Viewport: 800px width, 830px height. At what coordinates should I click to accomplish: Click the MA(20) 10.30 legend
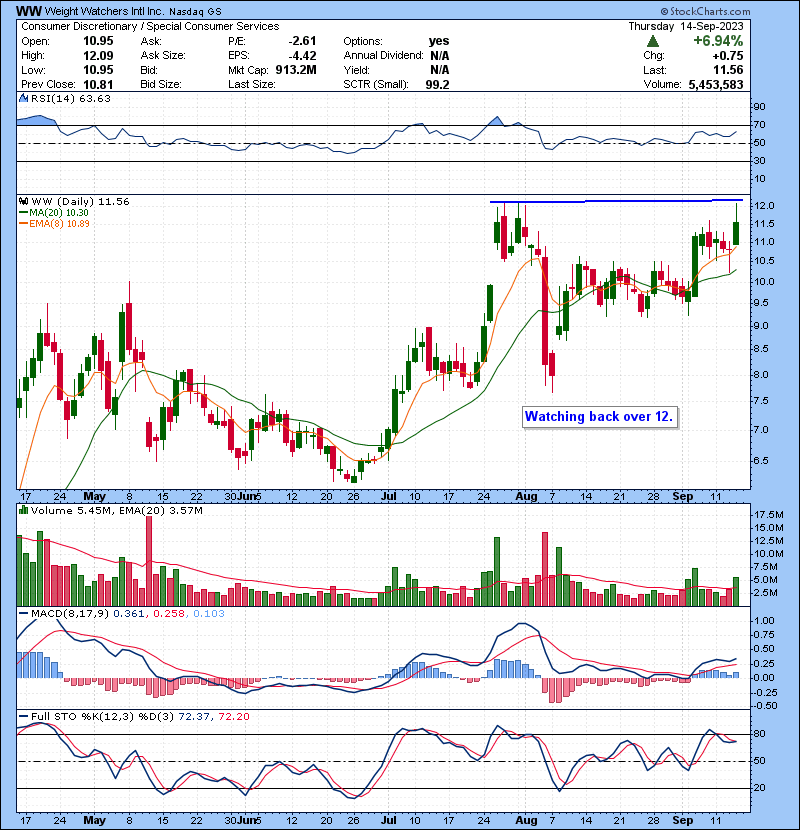[x=53, y=212]
